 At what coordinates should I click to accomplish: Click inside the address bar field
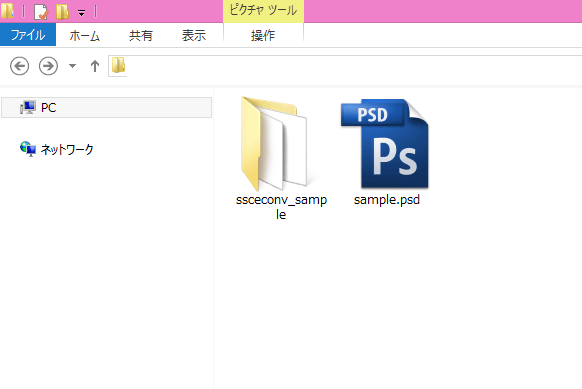pyautogui.click(x=345, y=66)
